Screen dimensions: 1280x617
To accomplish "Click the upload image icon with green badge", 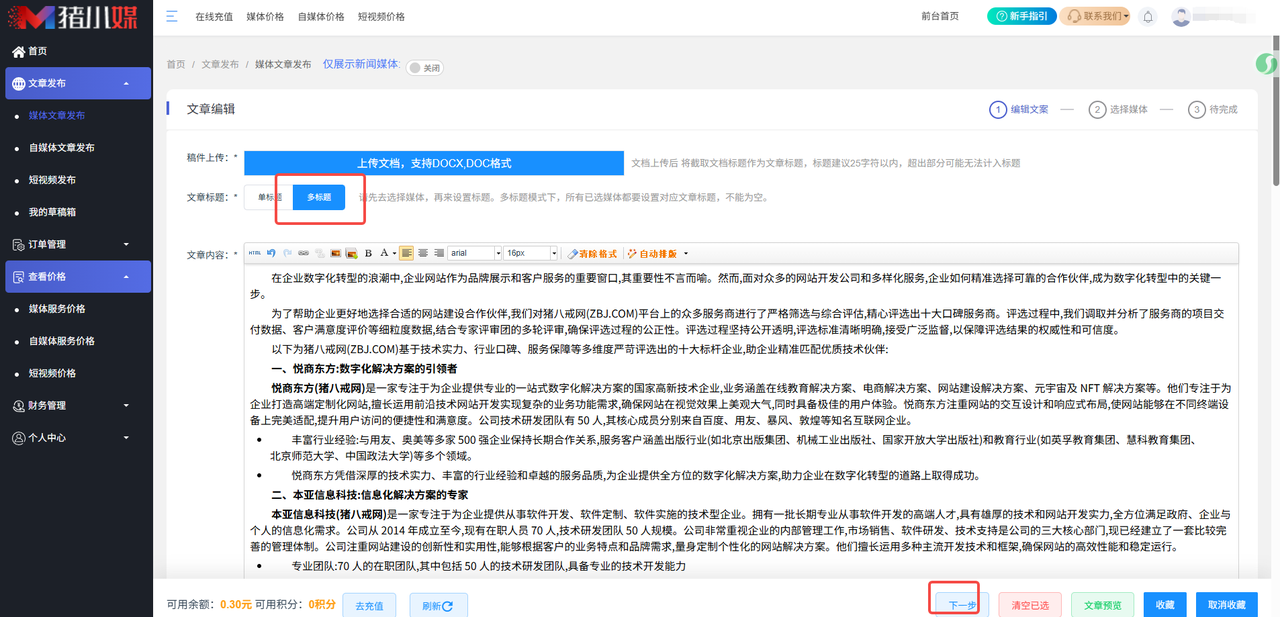I will point(352,253).
